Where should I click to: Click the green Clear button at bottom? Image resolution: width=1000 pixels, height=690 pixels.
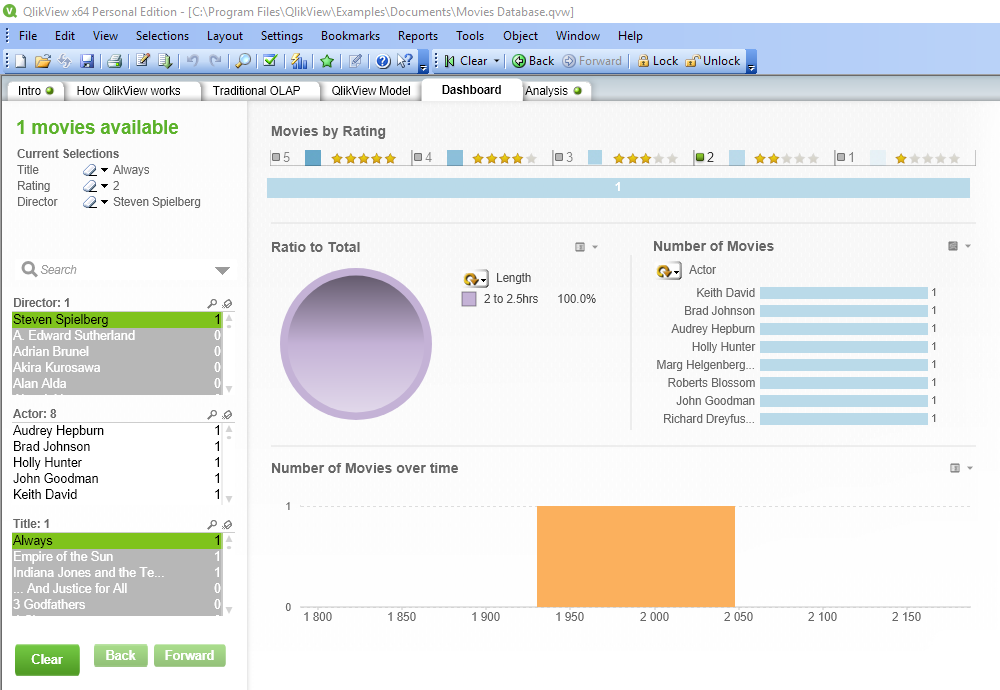point(47,659)
